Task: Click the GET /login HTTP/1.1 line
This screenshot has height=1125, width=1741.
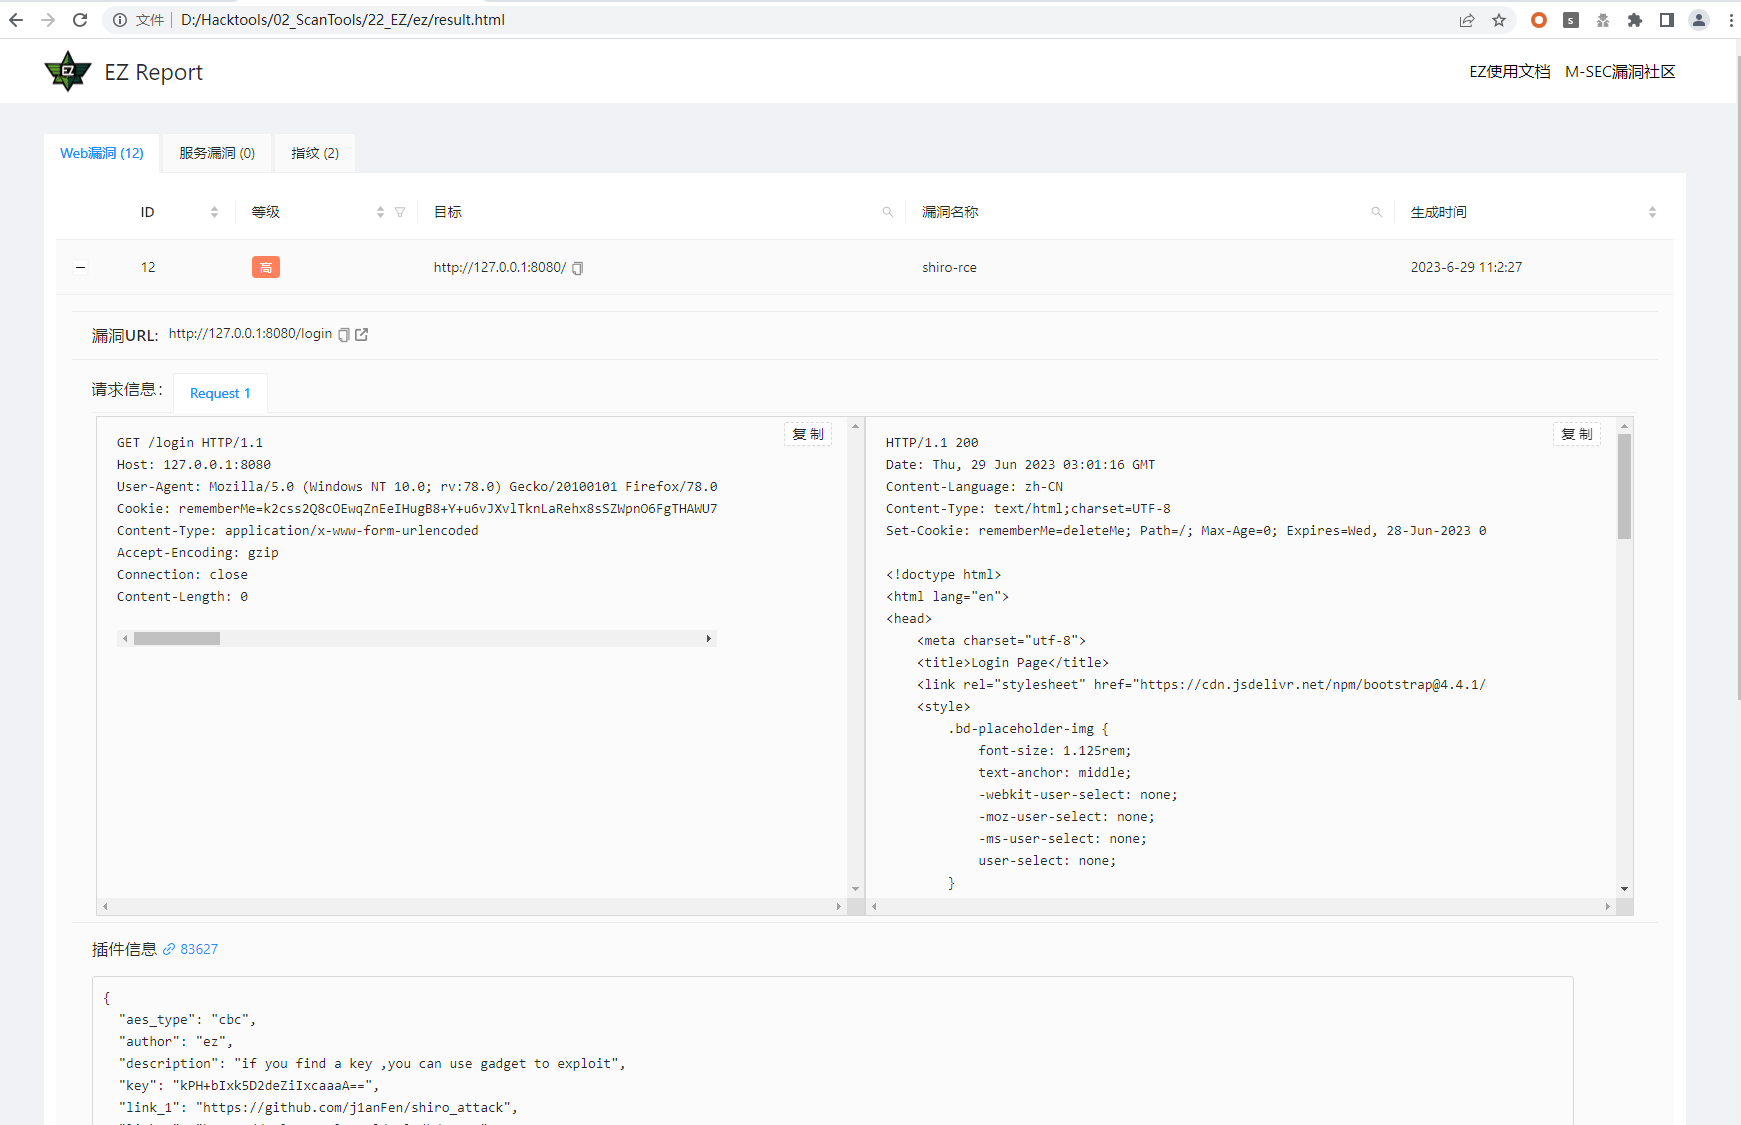Action: click(190, 443)
